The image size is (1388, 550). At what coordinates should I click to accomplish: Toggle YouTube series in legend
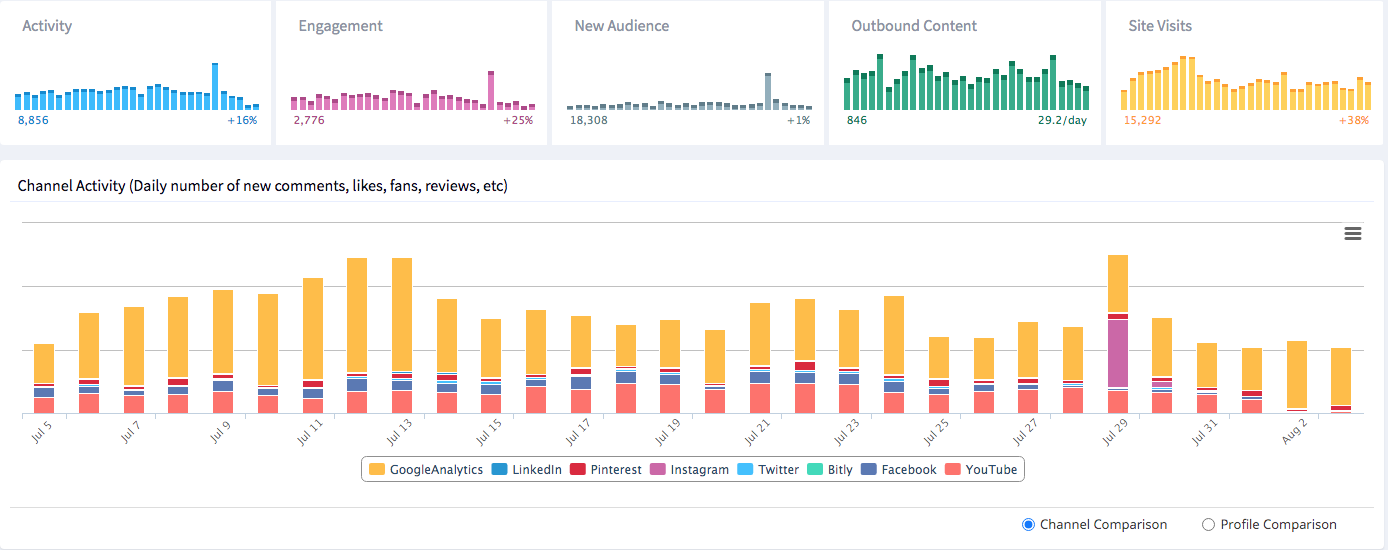pos(981,470)
